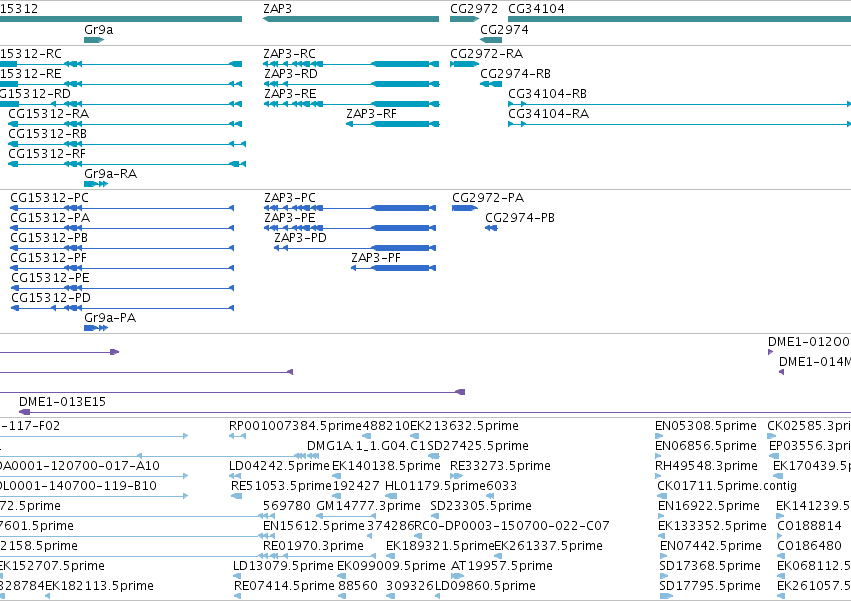Open the RE07414.5prime EST label

(x=284, y=587)
